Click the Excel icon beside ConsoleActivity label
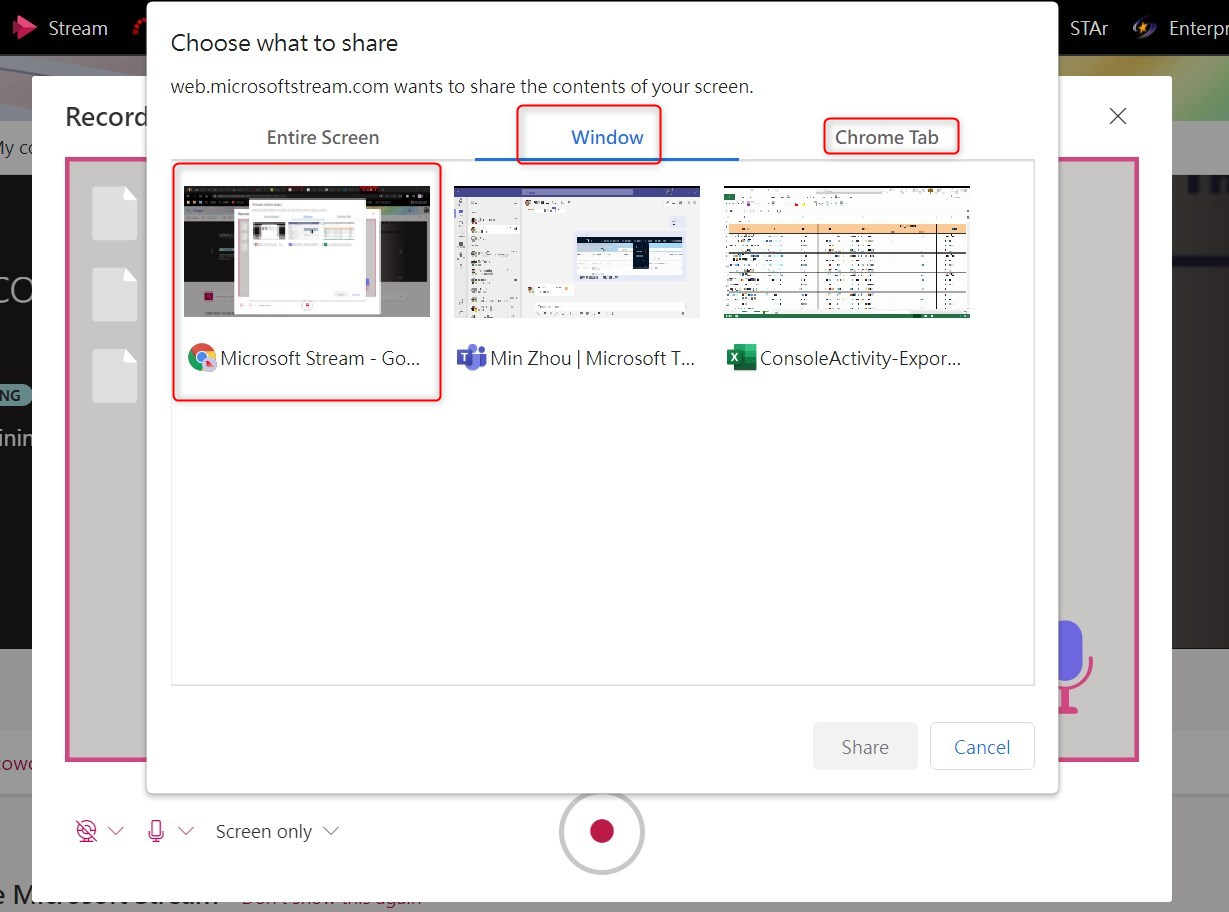This screenshot has width=1229, height=912. point(741,358)
